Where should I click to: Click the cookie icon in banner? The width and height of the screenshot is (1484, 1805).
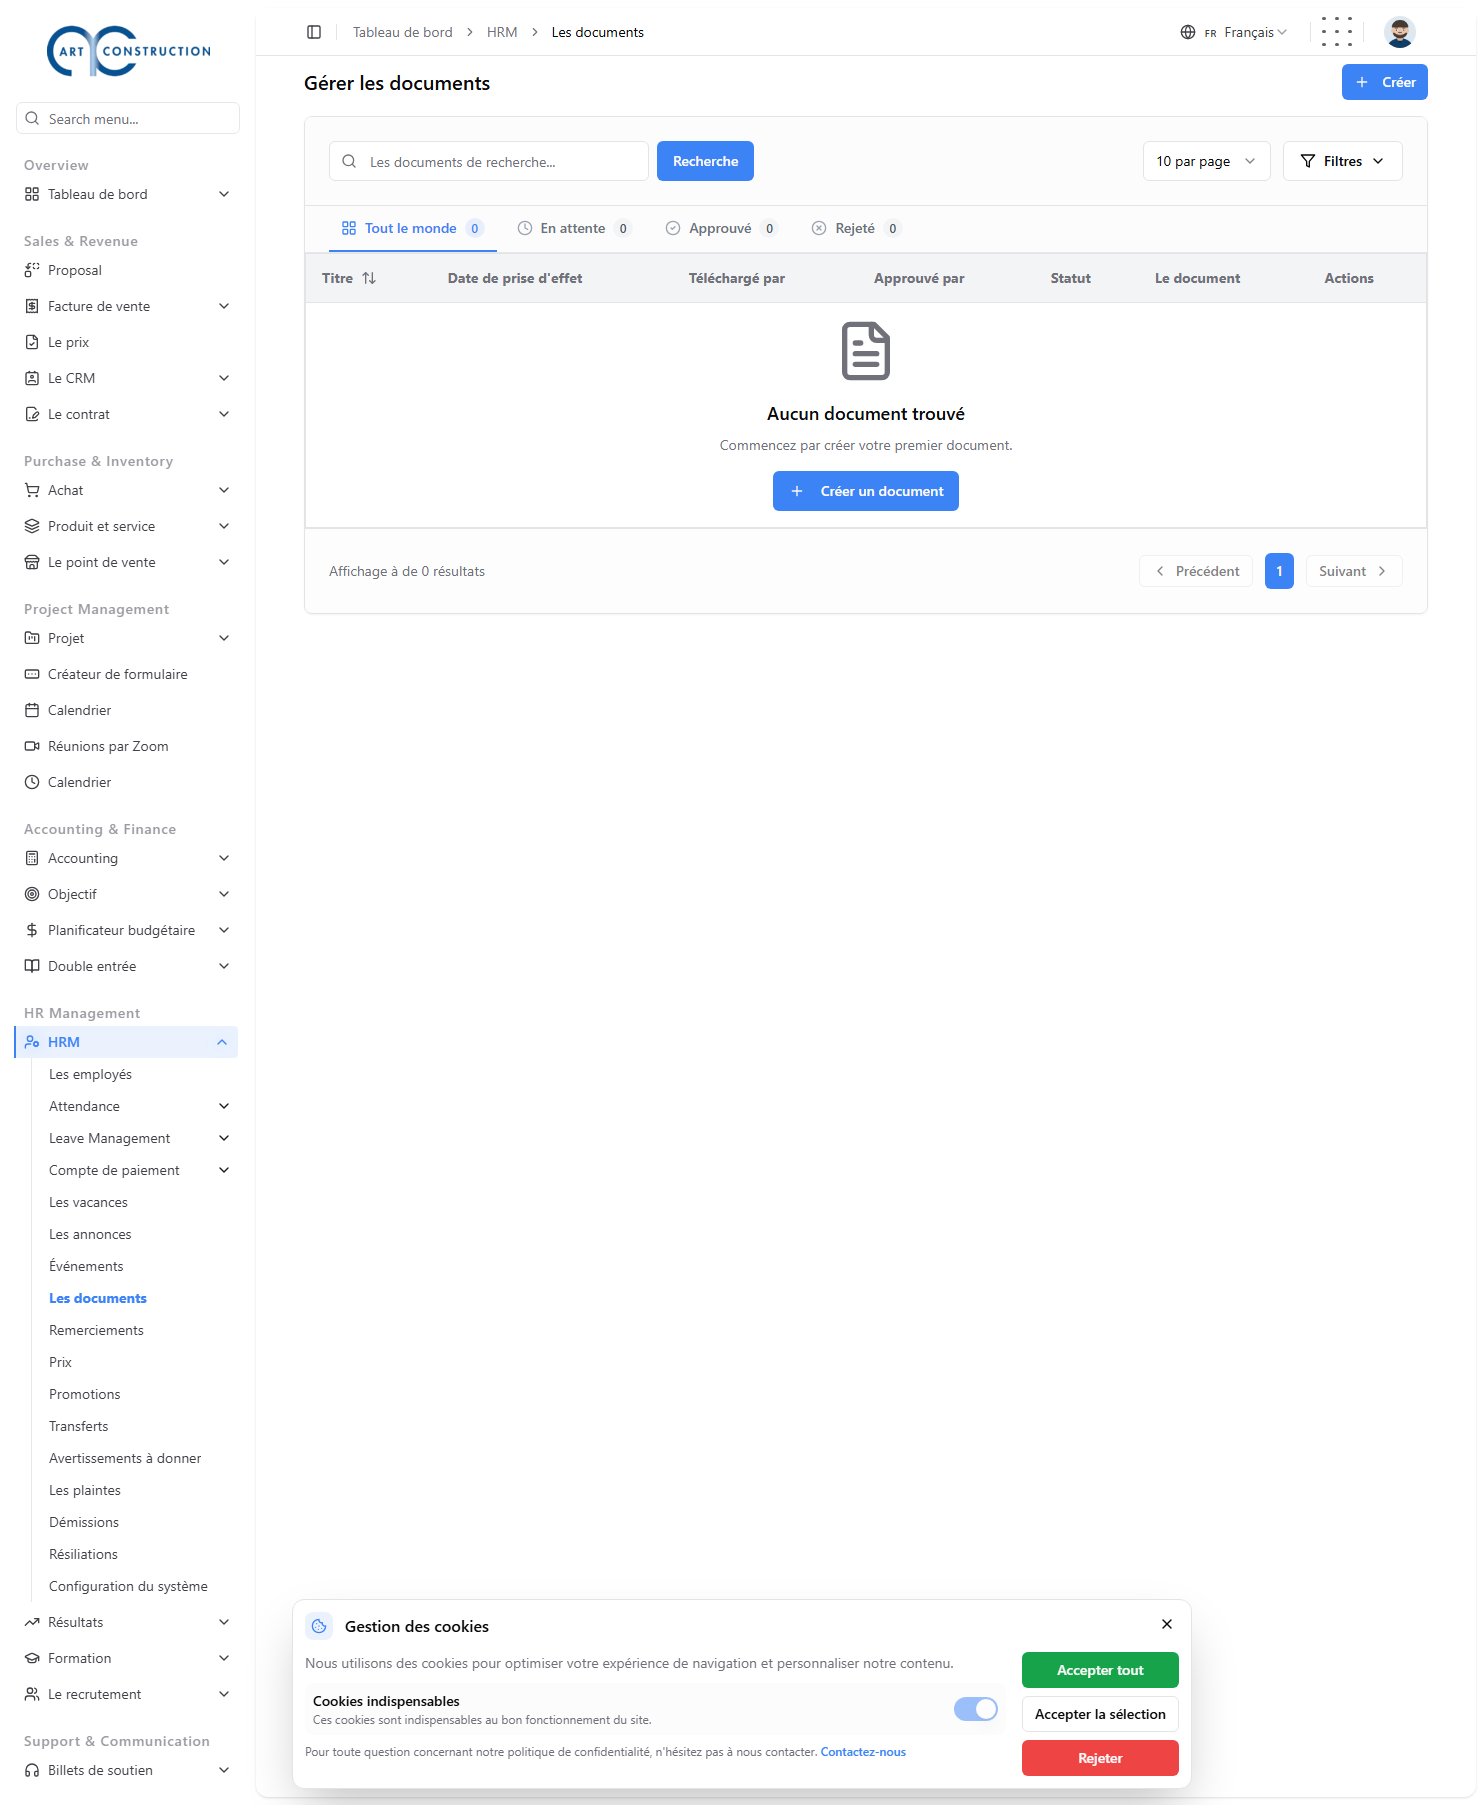pyautogui.click(x=319, y=1626)
